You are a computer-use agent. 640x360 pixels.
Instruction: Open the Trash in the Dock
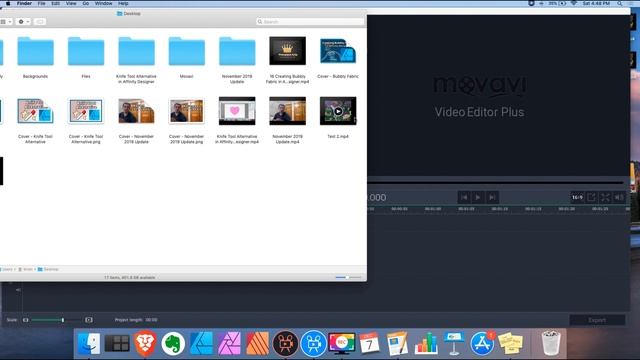point(551,343)
